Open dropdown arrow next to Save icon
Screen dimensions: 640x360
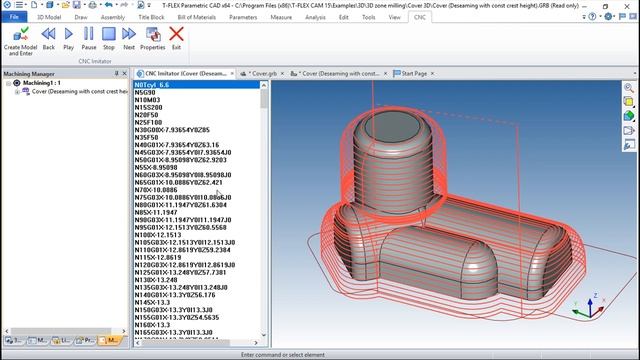coord(84,5)
